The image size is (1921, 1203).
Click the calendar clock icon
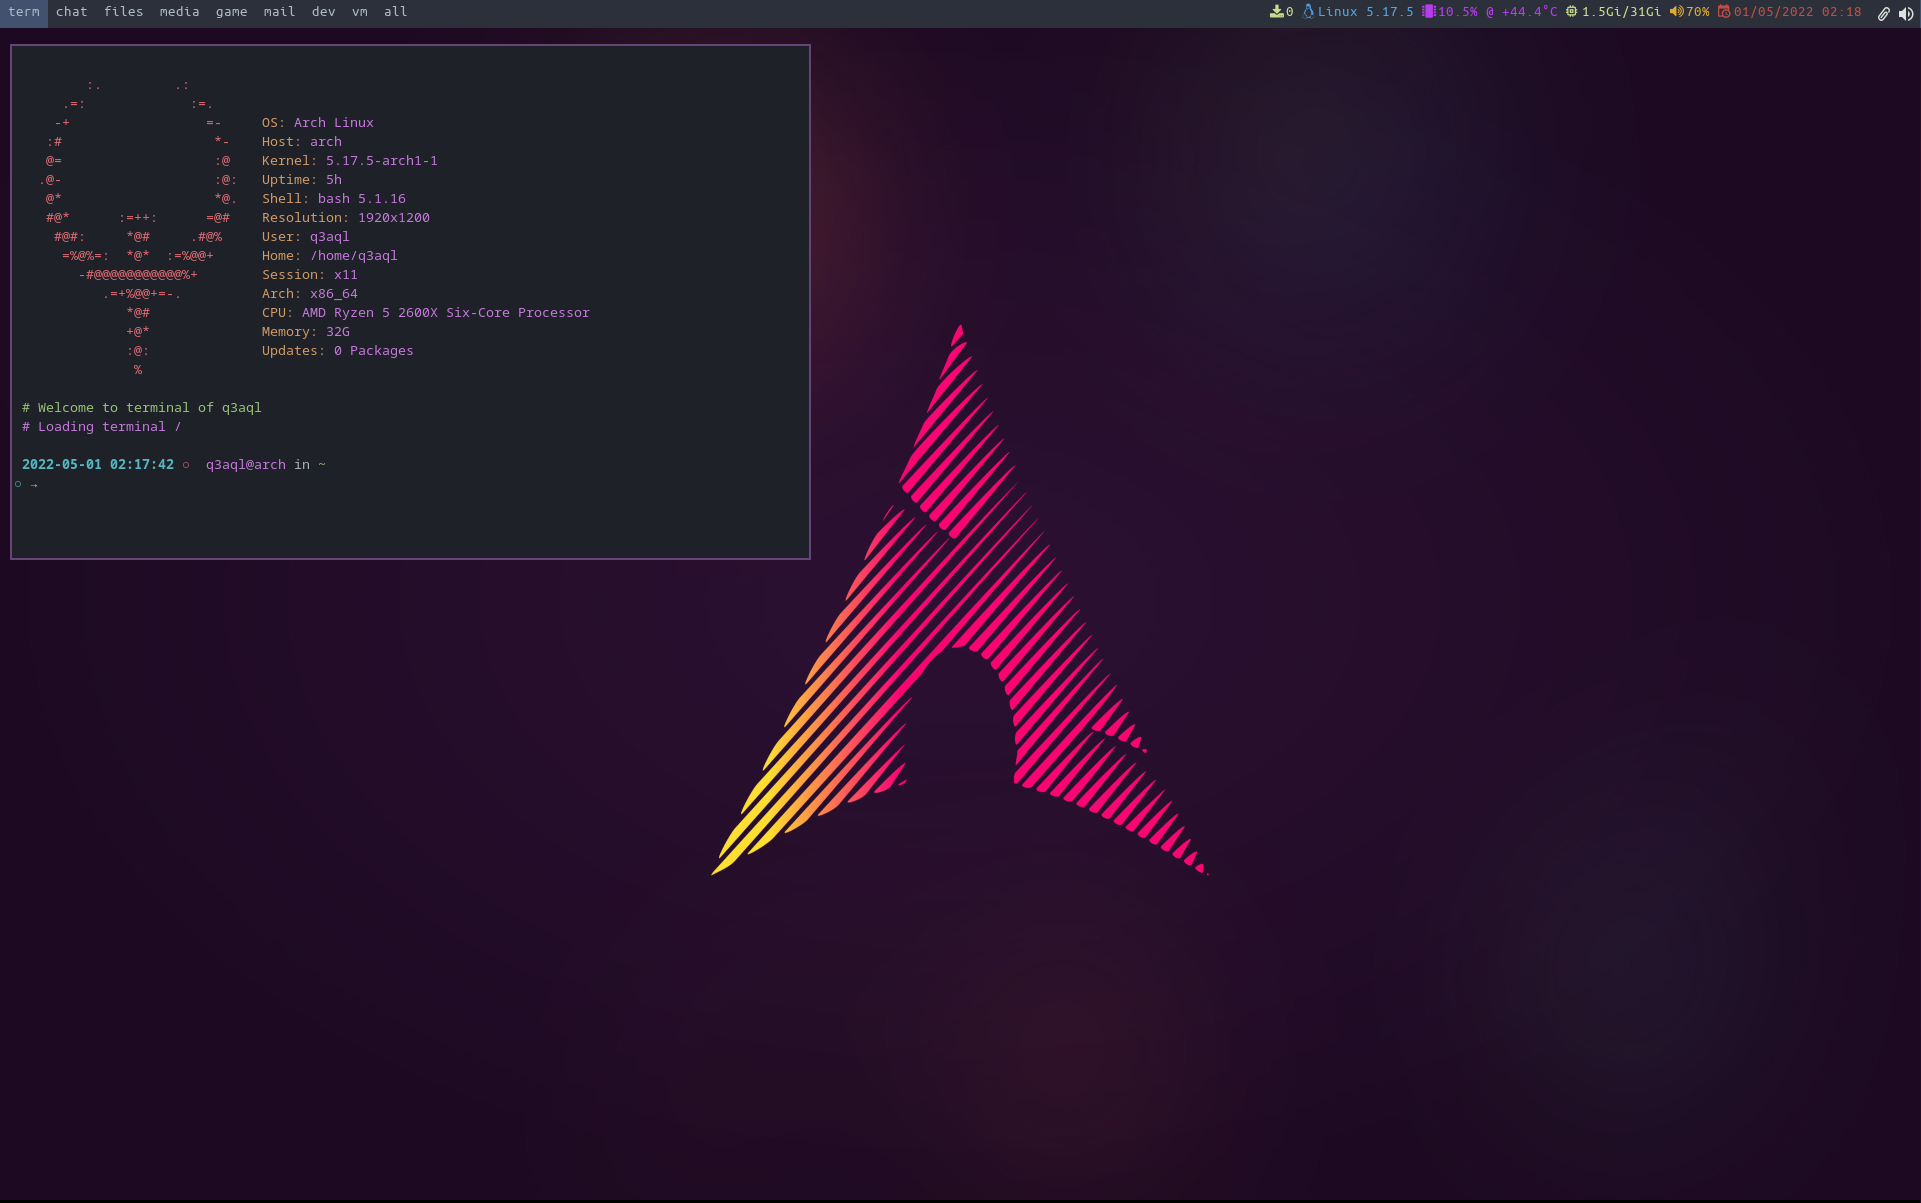click(1724, 12)
